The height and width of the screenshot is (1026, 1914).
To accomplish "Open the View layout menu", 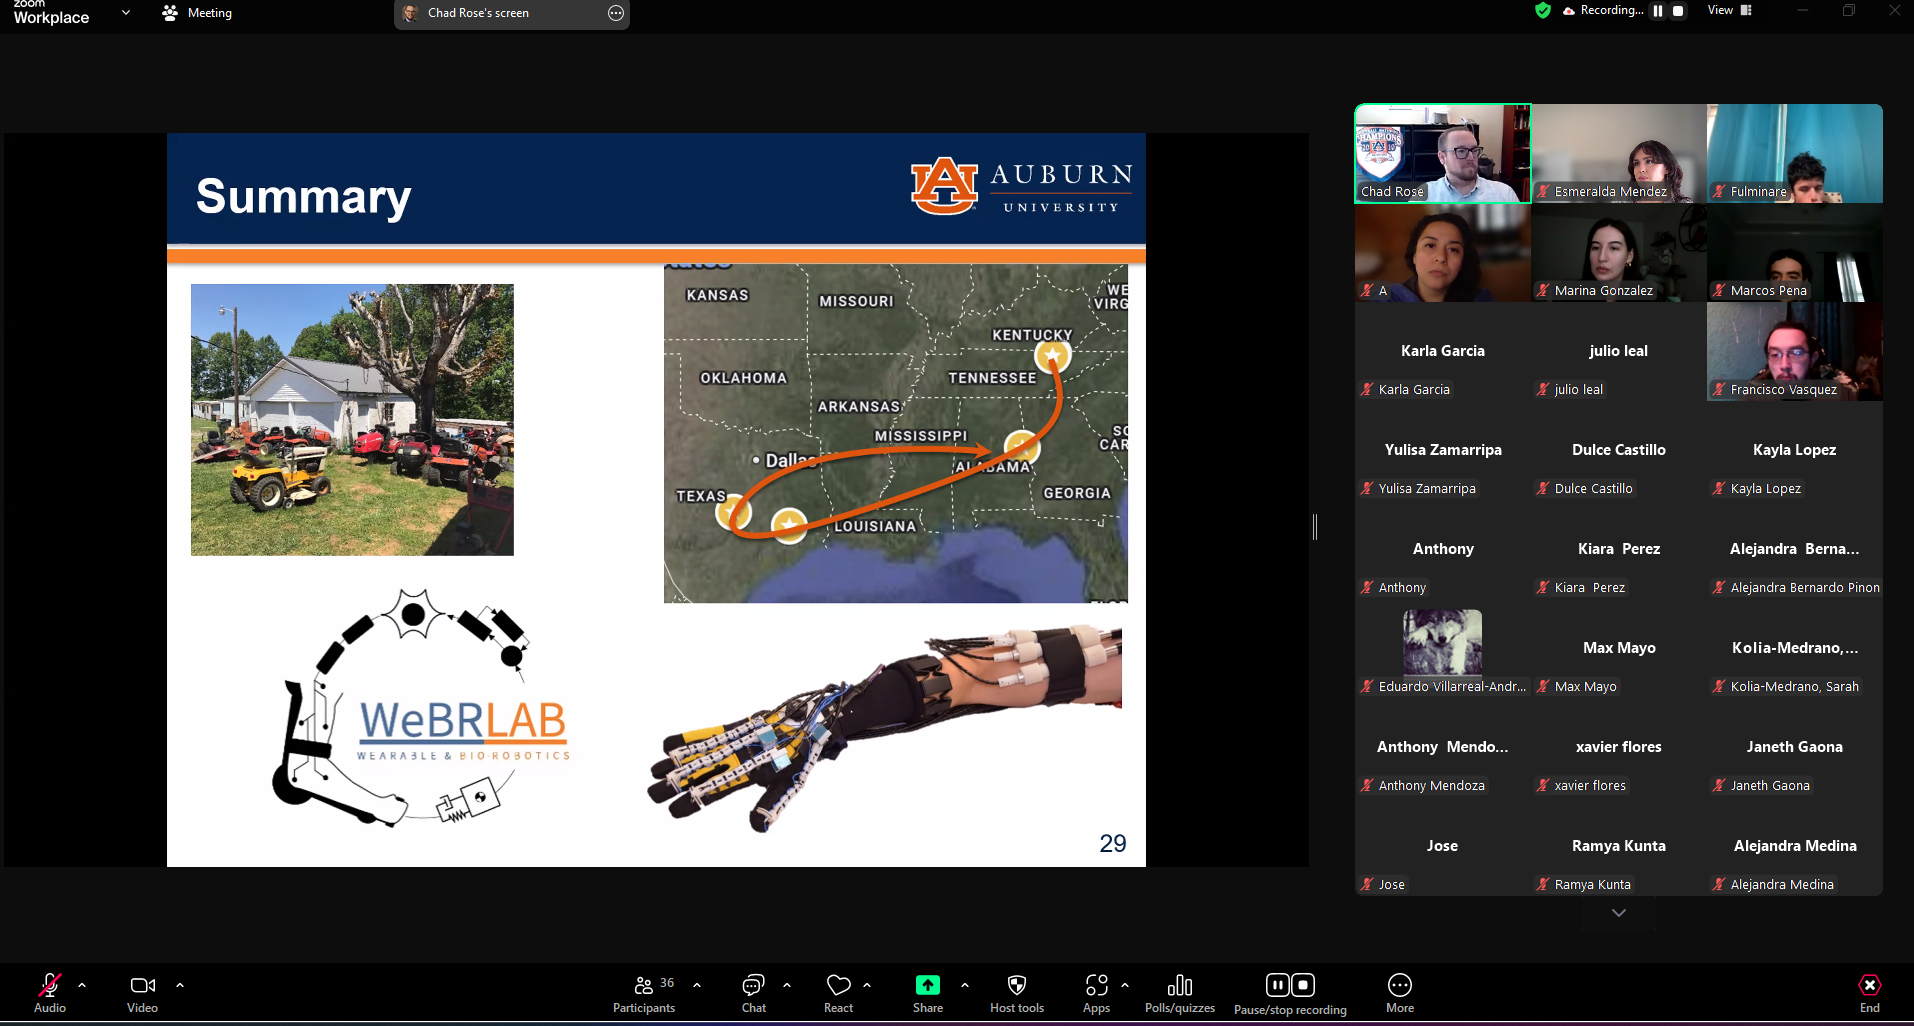I will point(1729,11).
